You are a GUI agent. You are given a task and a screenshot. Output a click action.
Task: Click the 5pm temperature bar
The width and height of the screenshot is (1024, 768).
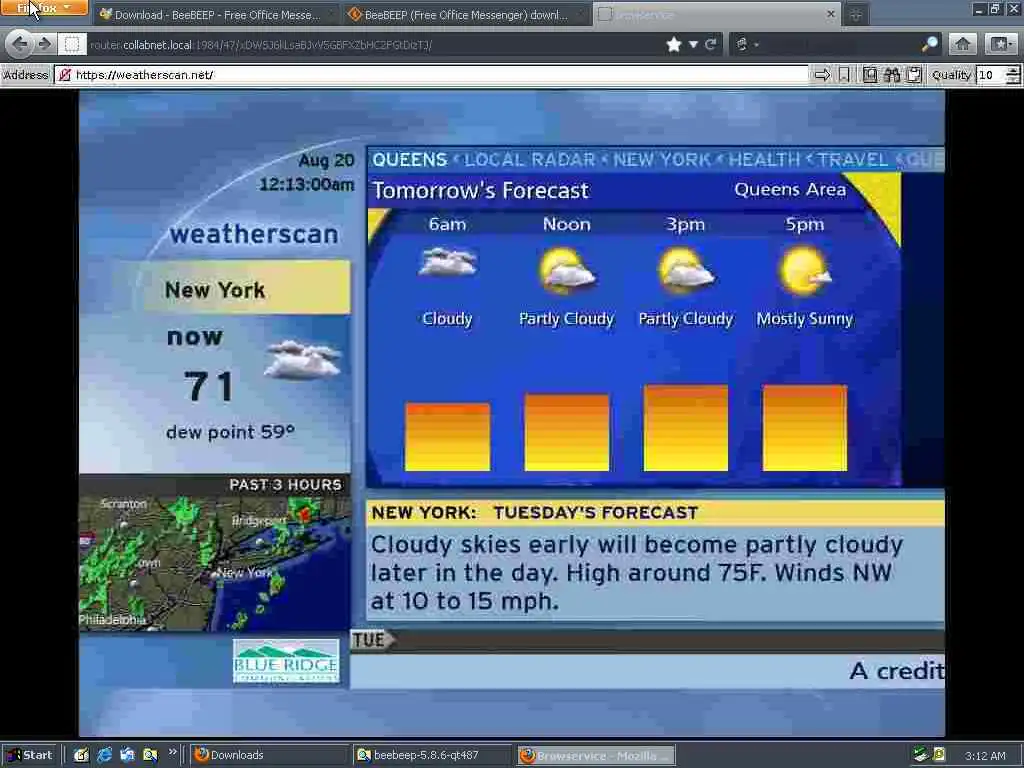tap(805, 428)
